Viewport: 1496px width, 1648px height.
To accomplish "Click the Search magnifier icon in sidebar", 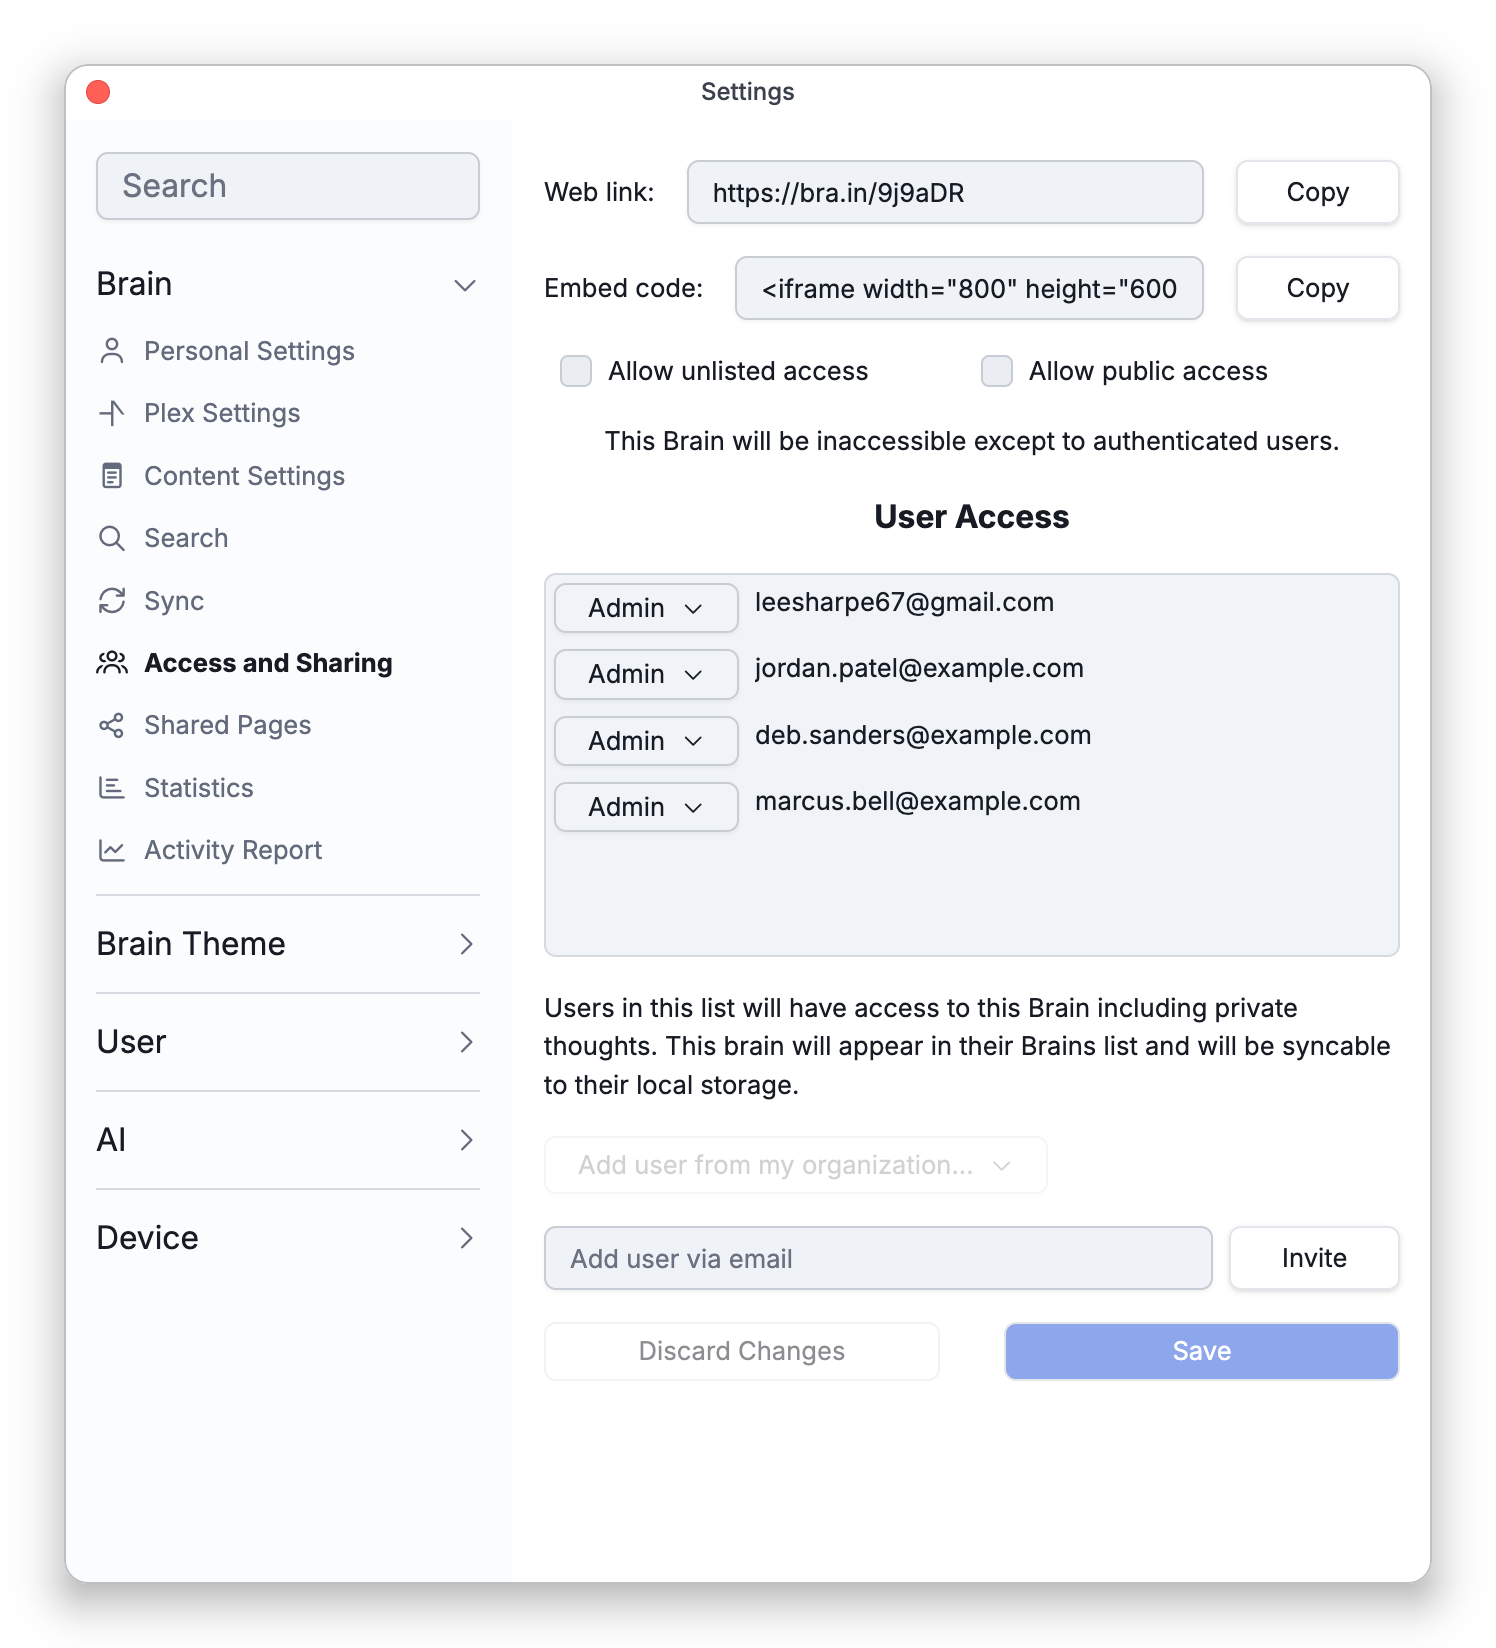I will click(x=112, y=538).
